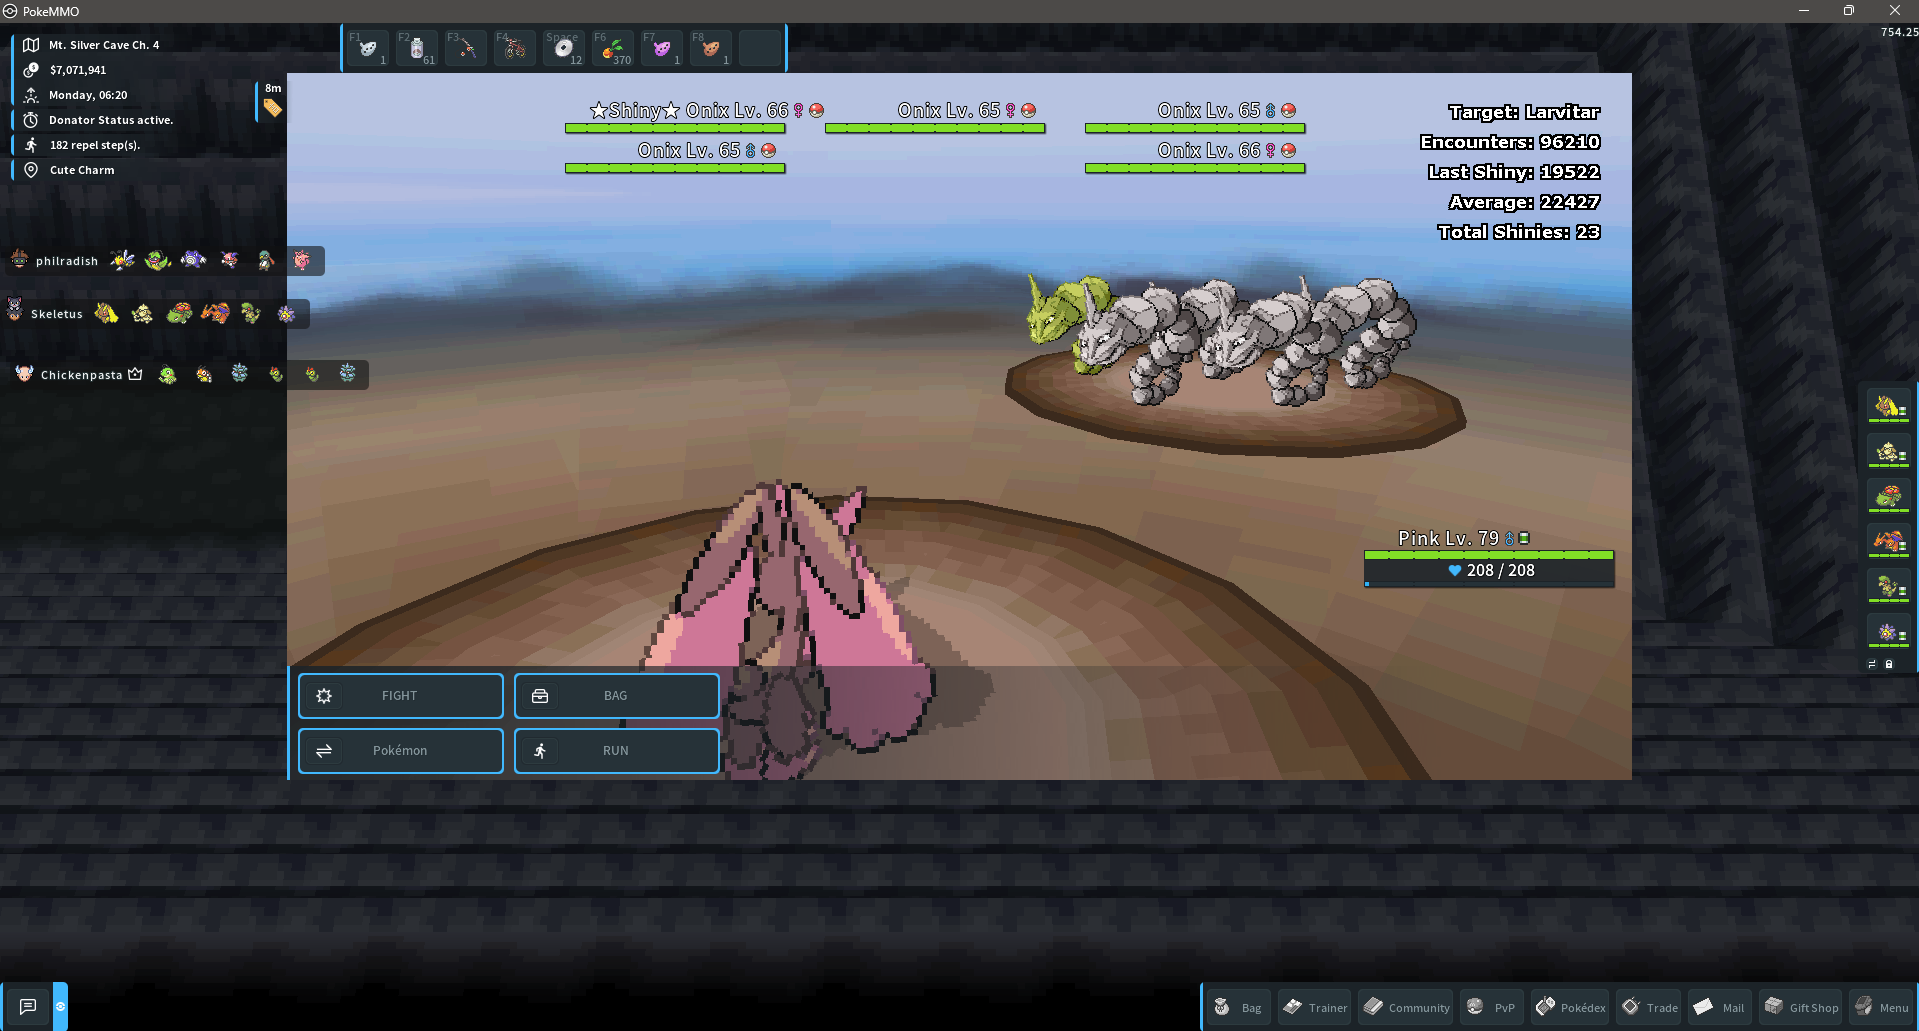The image size is (1919, 1031).
Task: Click Chickenpasta trainer avatar
Action: click(x=25, y=373)
